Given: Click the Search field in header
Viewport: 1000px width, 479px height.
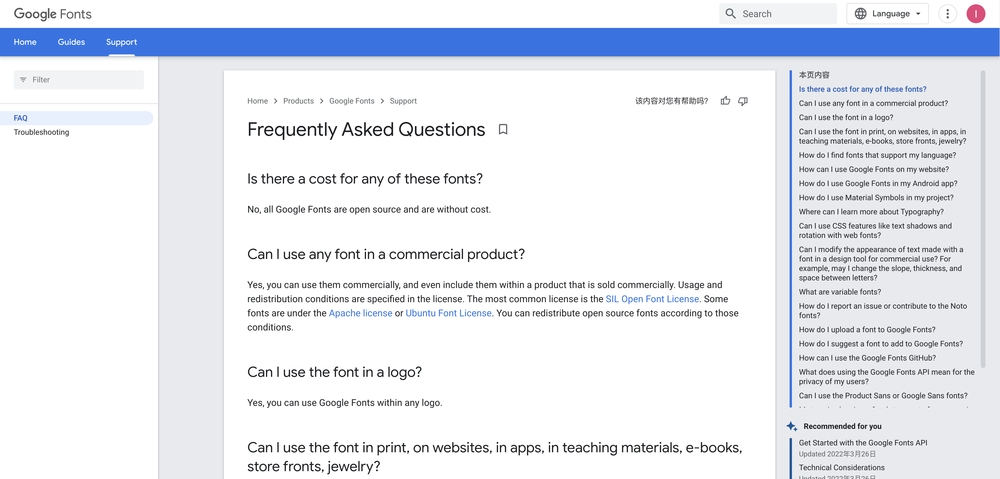Looking at the screenshot, I should tap(778, 13).
